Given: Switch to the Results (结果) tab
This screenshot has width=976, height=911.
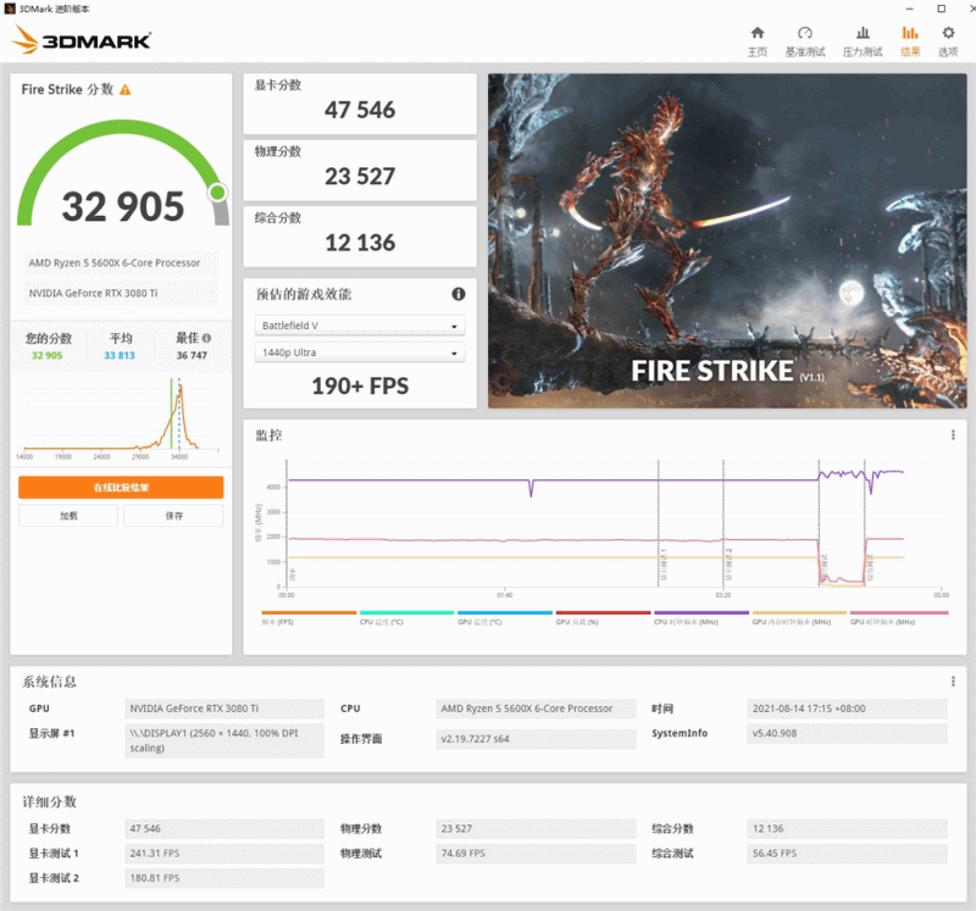Looking at the screenshot, I should [x=910, y=40].
